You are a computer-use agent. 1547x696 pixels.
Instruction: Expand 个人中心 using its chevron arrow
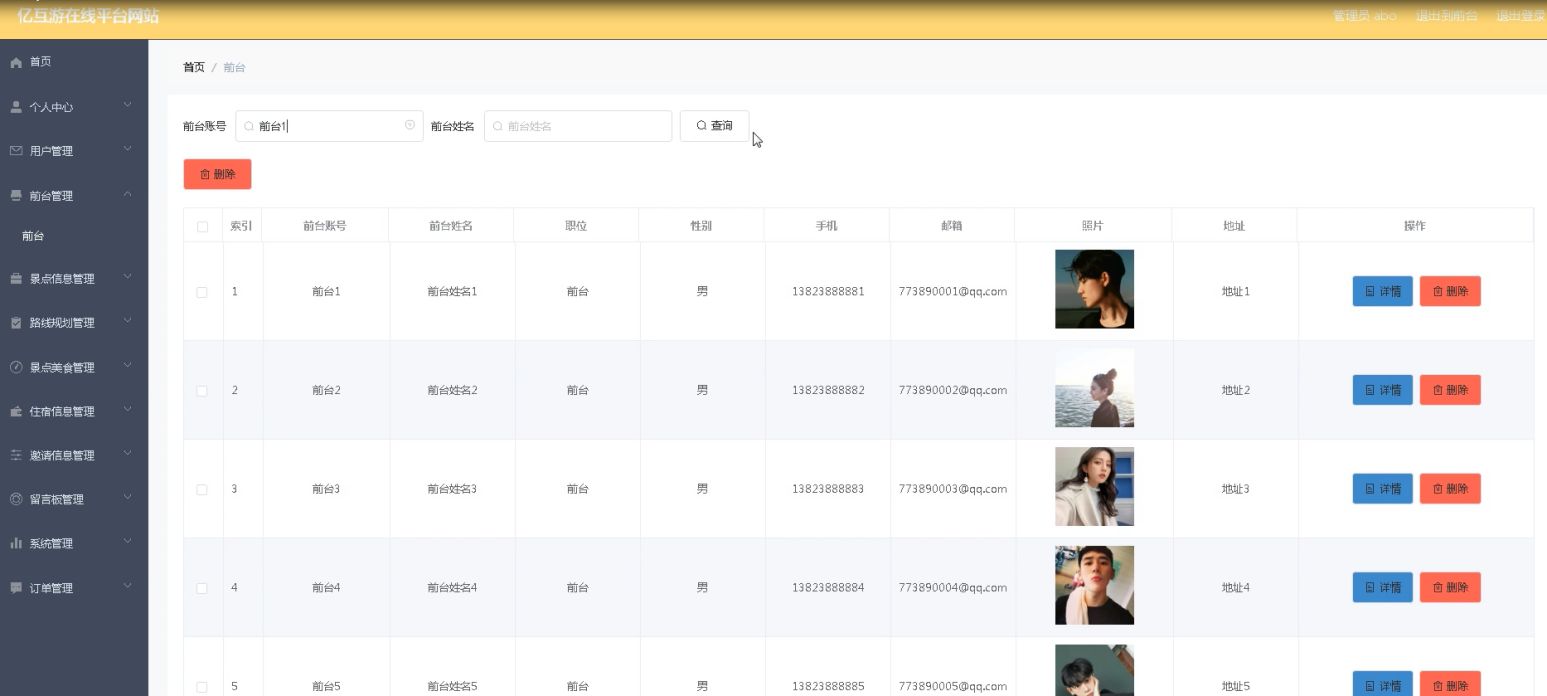click(128, 105)
